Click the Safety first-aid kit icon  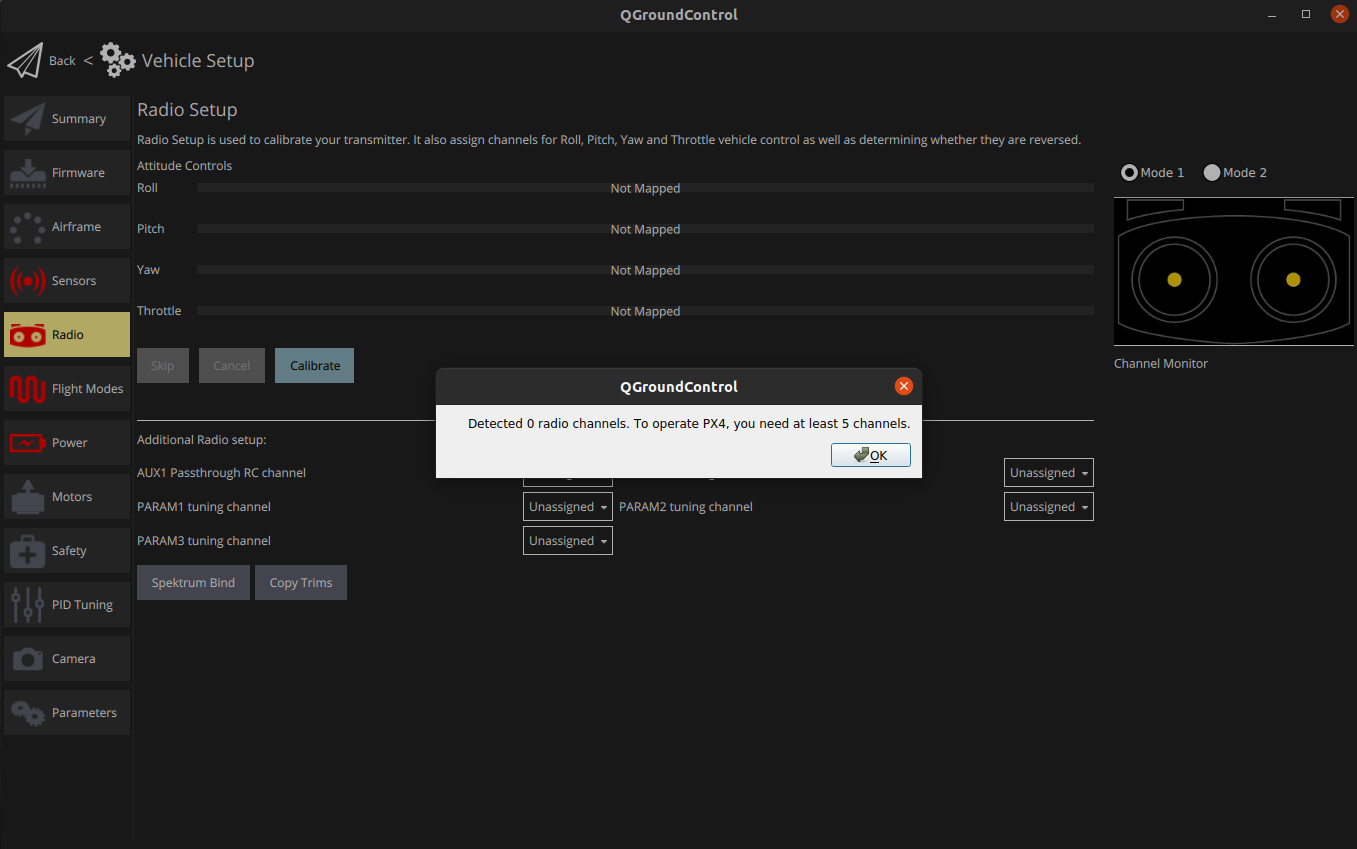point(27,551)
